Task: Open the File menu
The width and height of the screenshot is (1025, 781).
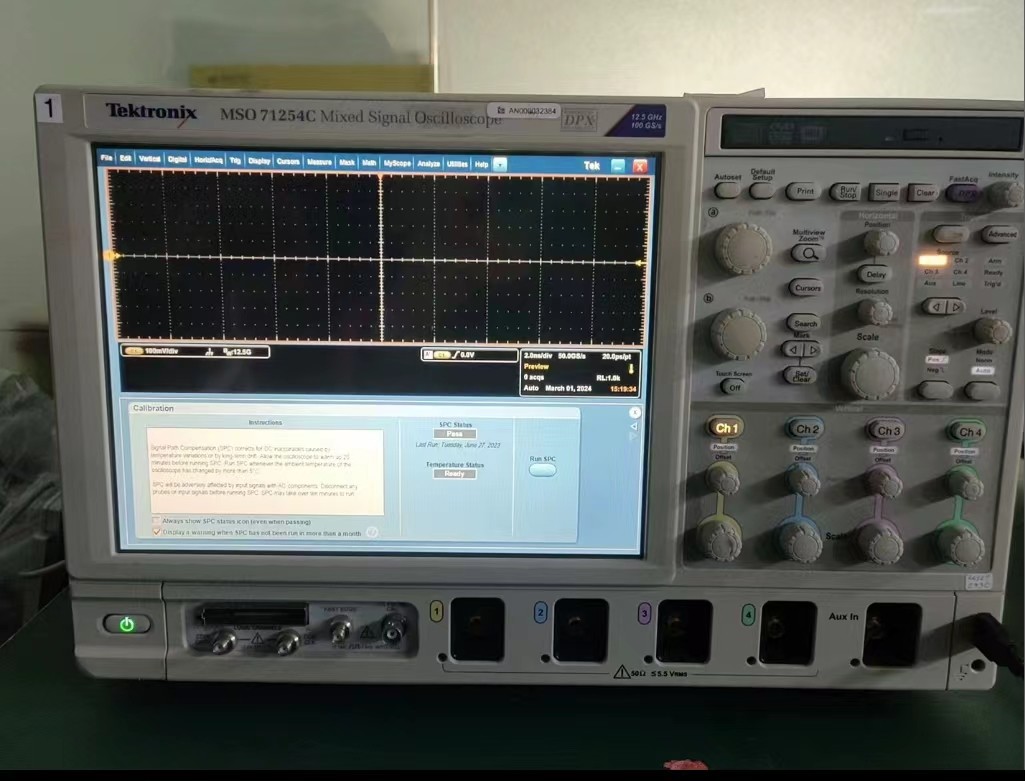Action: point(106,158)
